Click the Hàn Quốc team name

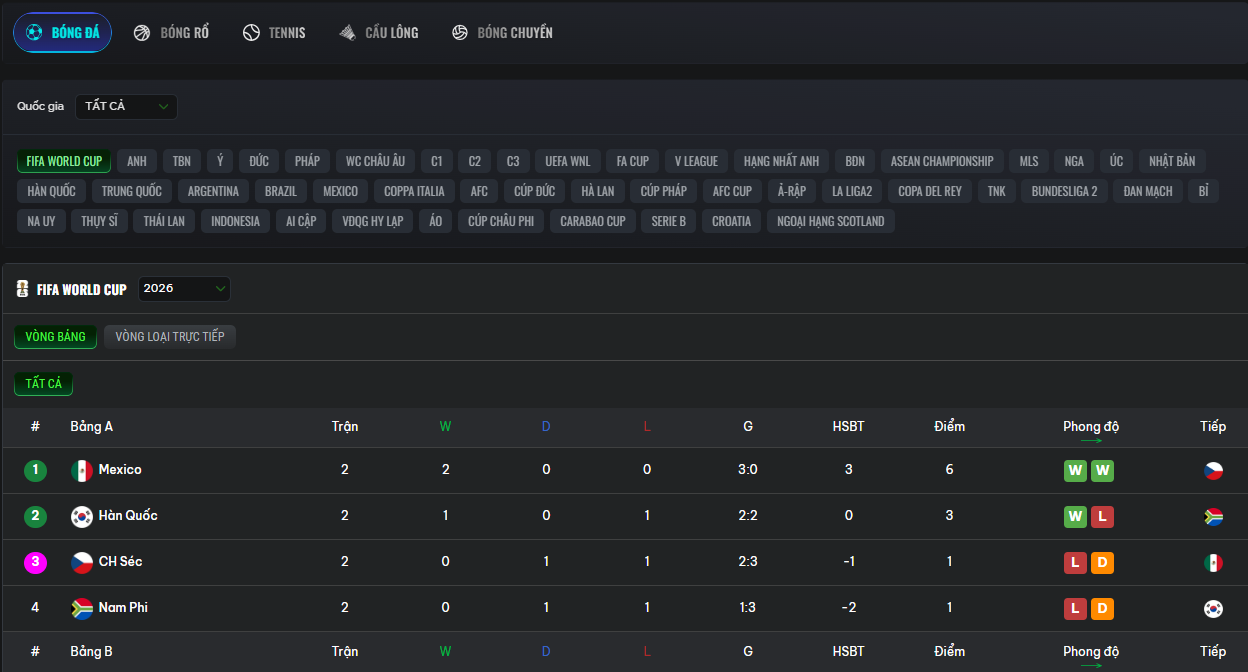pyautogui.click(x=128, y=516)
